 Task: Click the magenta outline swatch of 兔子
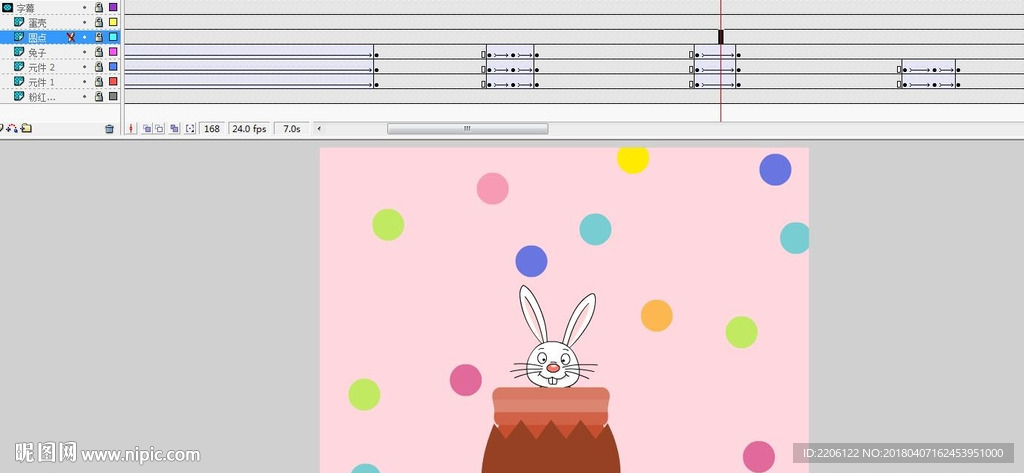(x=113, y=52)
